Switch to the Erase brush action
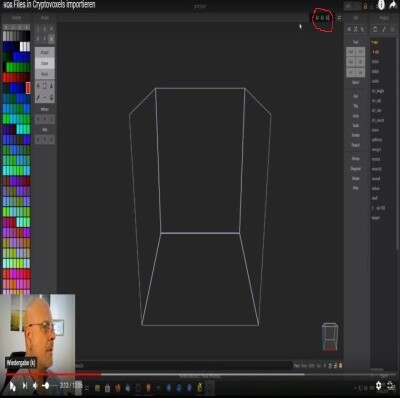 (45, 63)
